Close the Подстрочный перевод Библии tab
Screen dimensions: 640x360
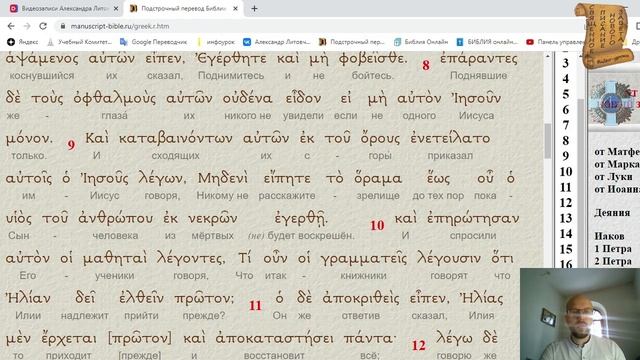pos(236,9)
